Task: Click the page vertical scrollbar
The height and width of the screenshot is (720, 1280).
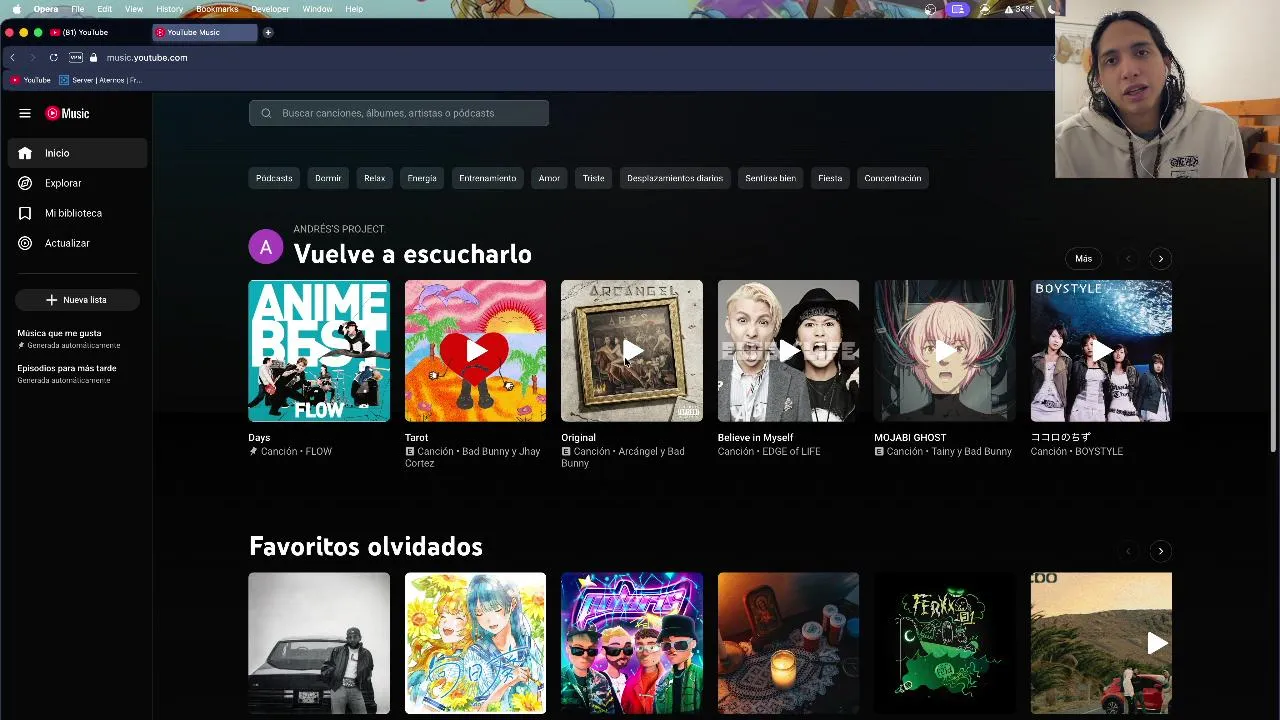Action: [x=1274, y=315]
